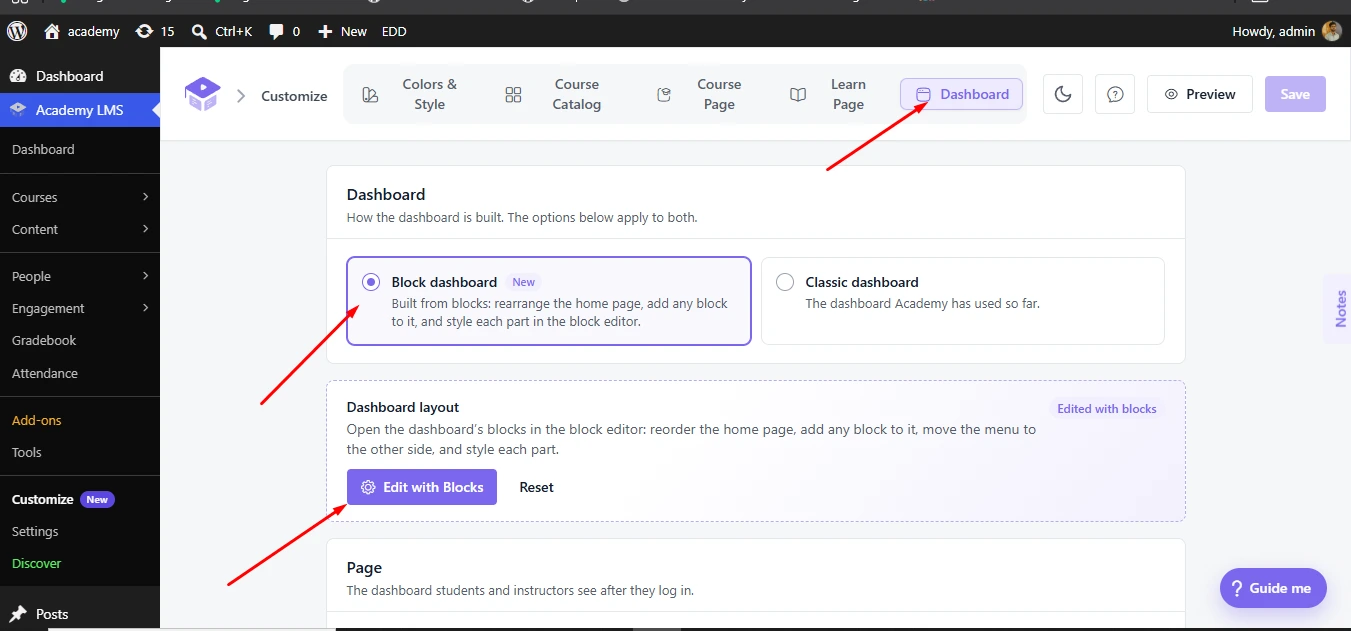1351x631 pixels.
Task: Open the comments bubble icon
Action: tap(277, 31)
